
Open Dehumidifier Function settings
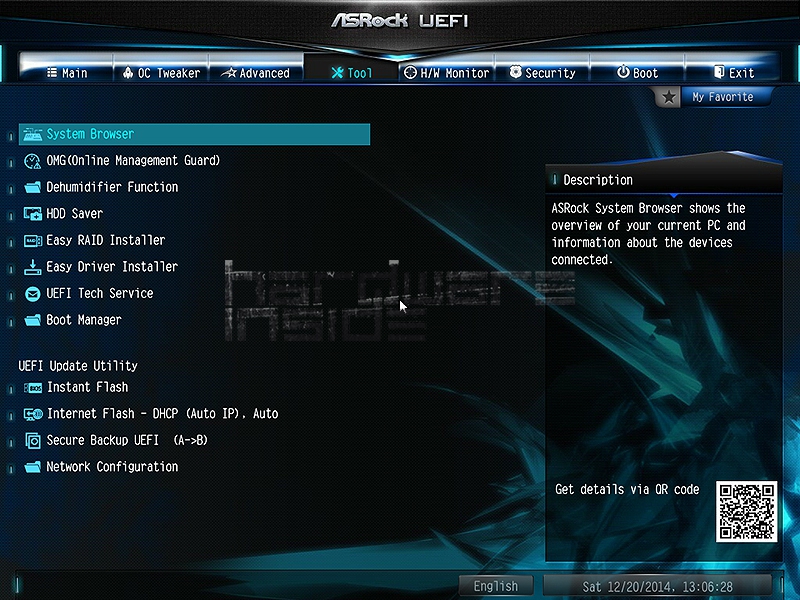(112, 187)
